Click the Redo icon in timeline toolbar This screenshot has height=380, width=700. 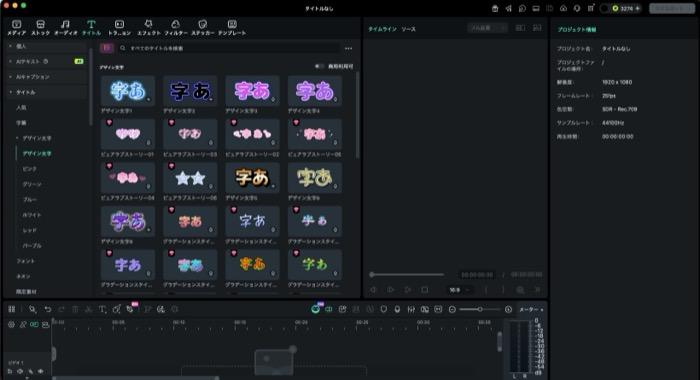[x=62, y=309]
